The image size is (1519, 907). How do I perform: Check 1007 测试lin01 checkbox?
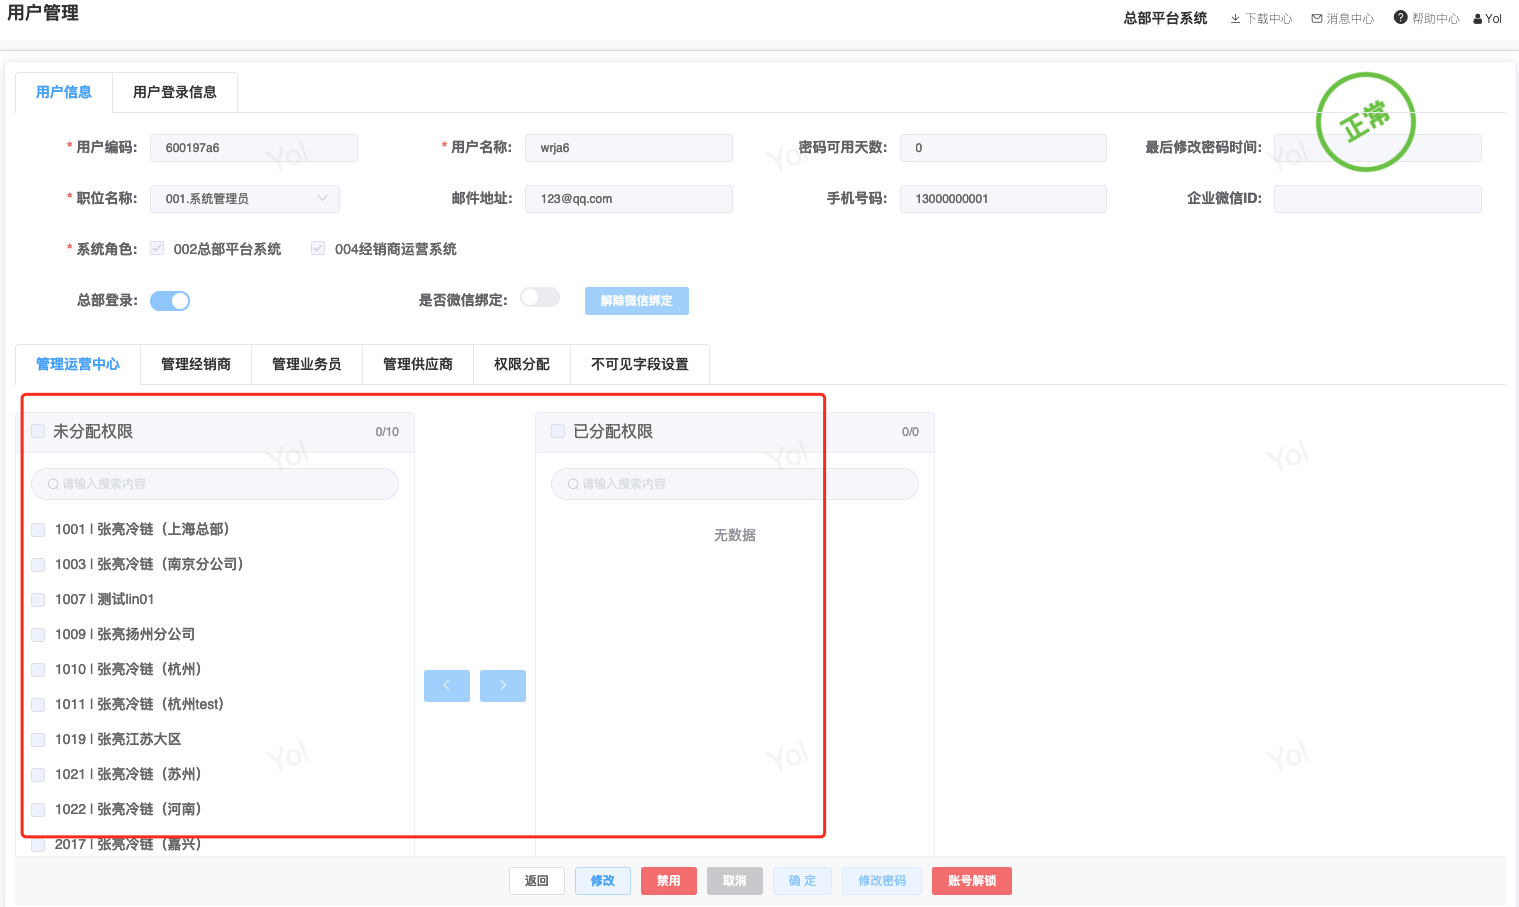click(x=38, y=600)
